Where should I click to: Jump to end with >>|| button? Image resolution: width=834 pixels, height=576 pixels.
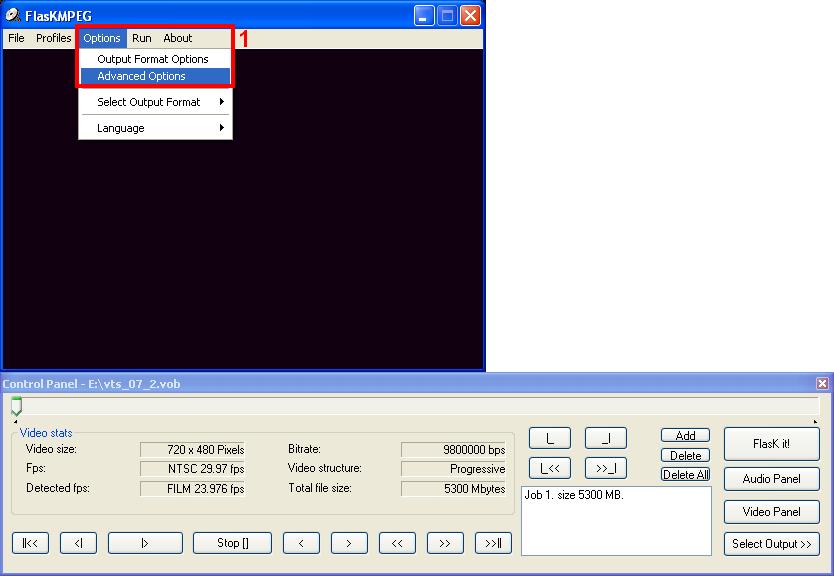coord(493,543)
